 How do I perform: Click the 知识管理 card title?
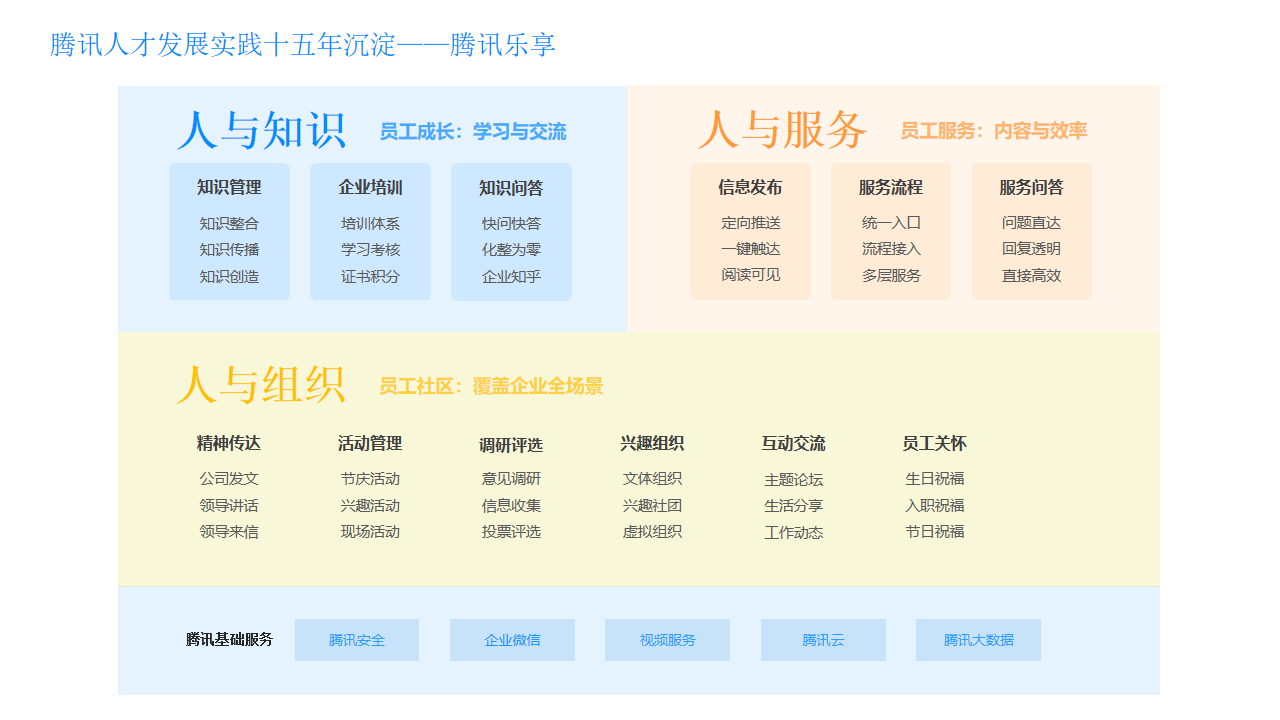click(x=229, y=187)
